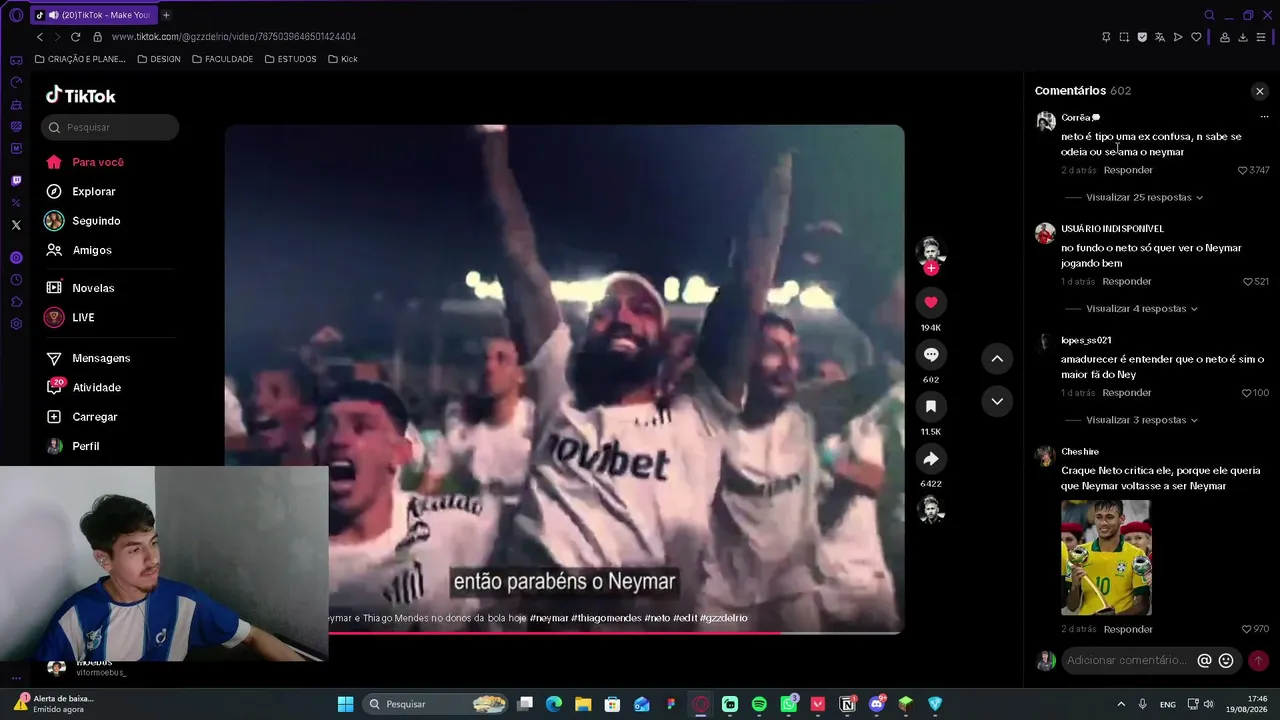Viewport: 1280px width, 720px height.
Task: Like the USUÁRIO INDISPONÍVEL comment heart
Action: (x=1247, y=282)
